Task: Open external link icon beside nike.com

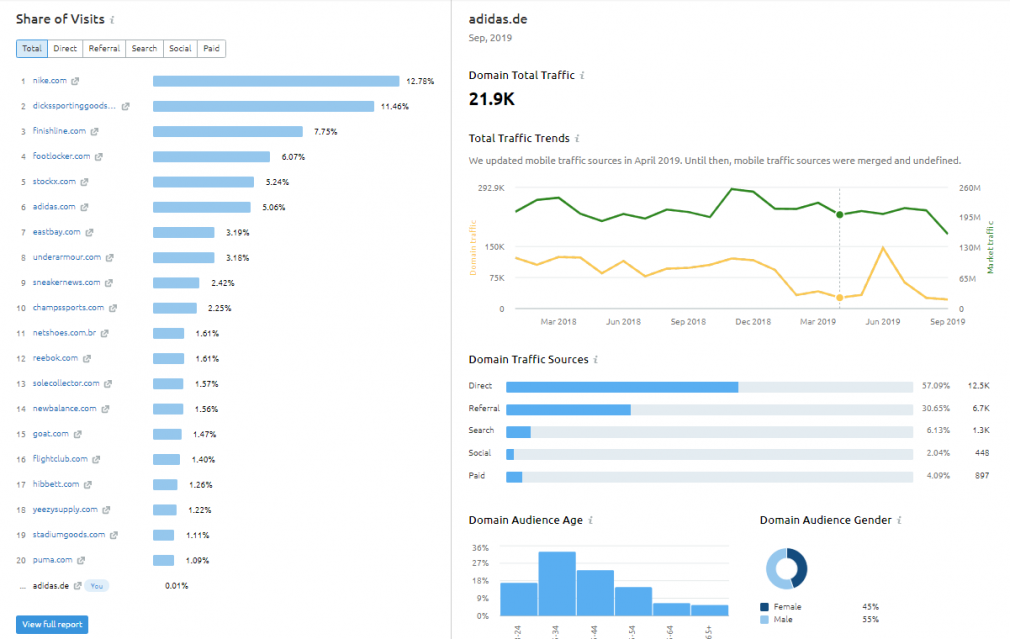Action: click(x=75, y=81)
